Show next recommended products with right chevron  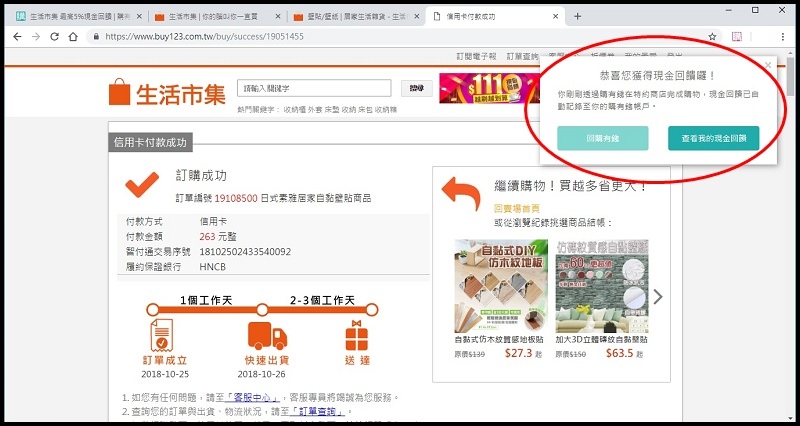[x=658, y=296]
